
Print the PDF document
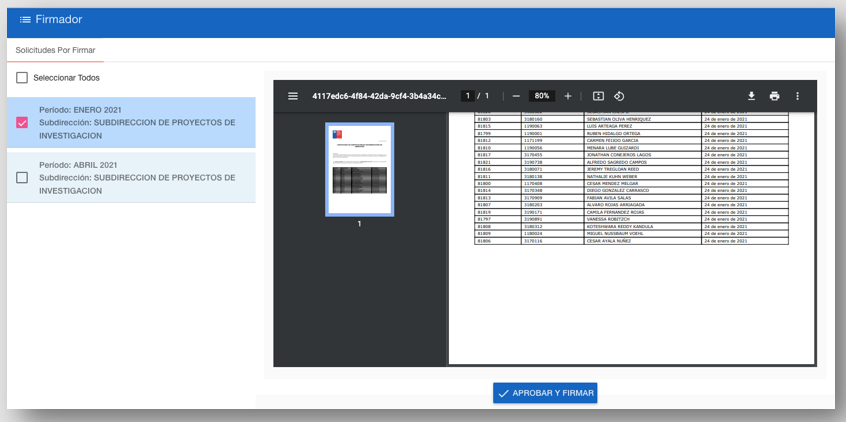tap(775, 96)
